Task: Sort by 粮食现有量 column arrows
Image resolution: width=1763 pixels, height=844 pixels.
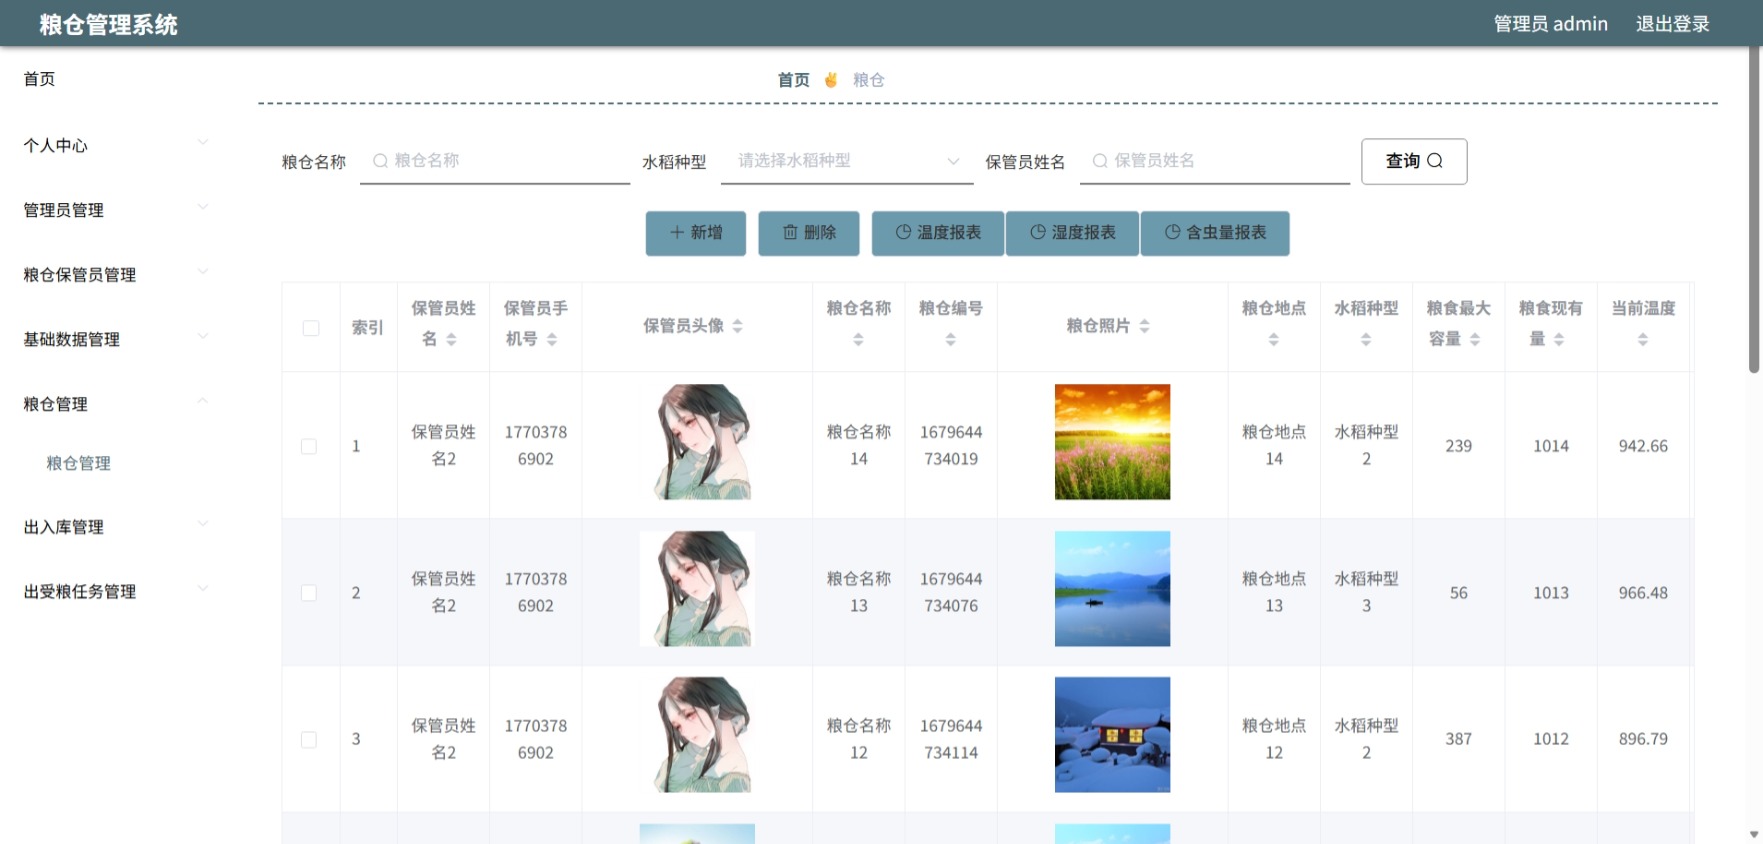Action: tap(1559, 340)
